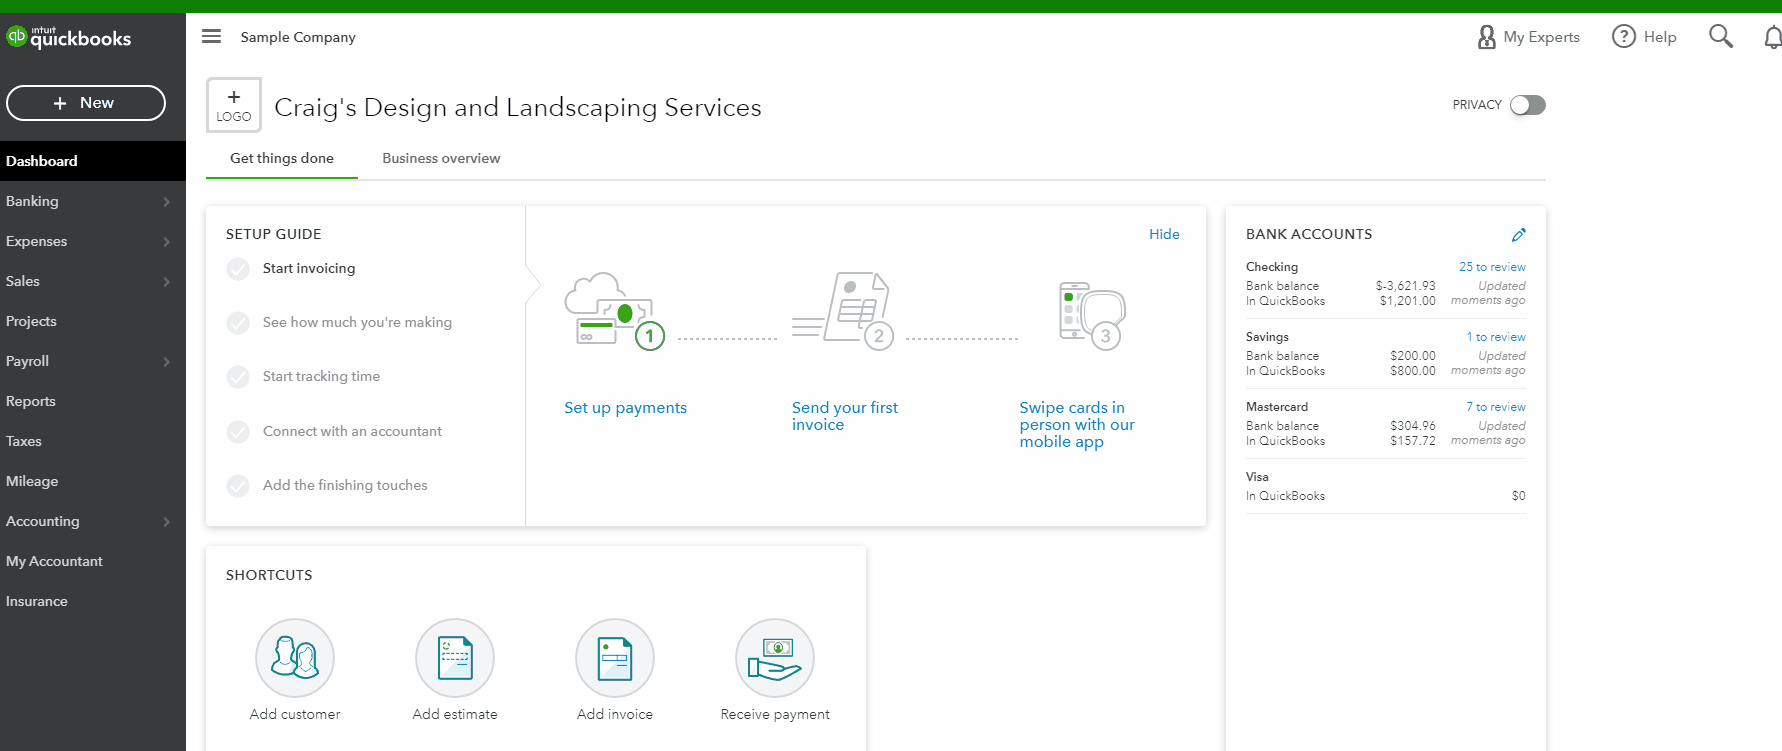The width and height of the screenshot is (1782, 751).
Task: Toggle the Privacy switch
Action: 1528,105
